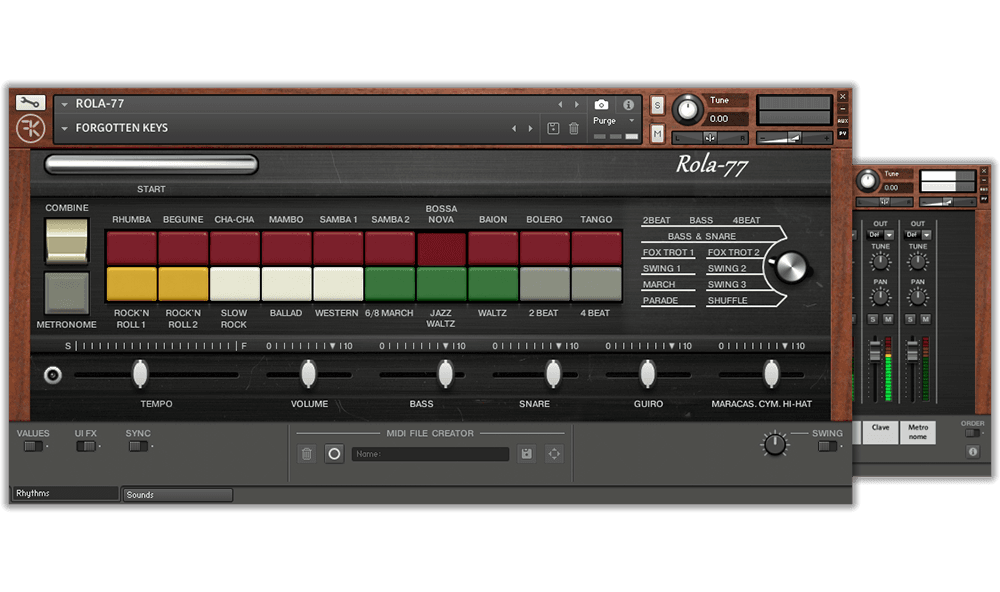The height and width of the screenshot is (592, 1000).
Task: Click the Clave pad in back window
Action: pyautogui.click(x=881, y=432)
